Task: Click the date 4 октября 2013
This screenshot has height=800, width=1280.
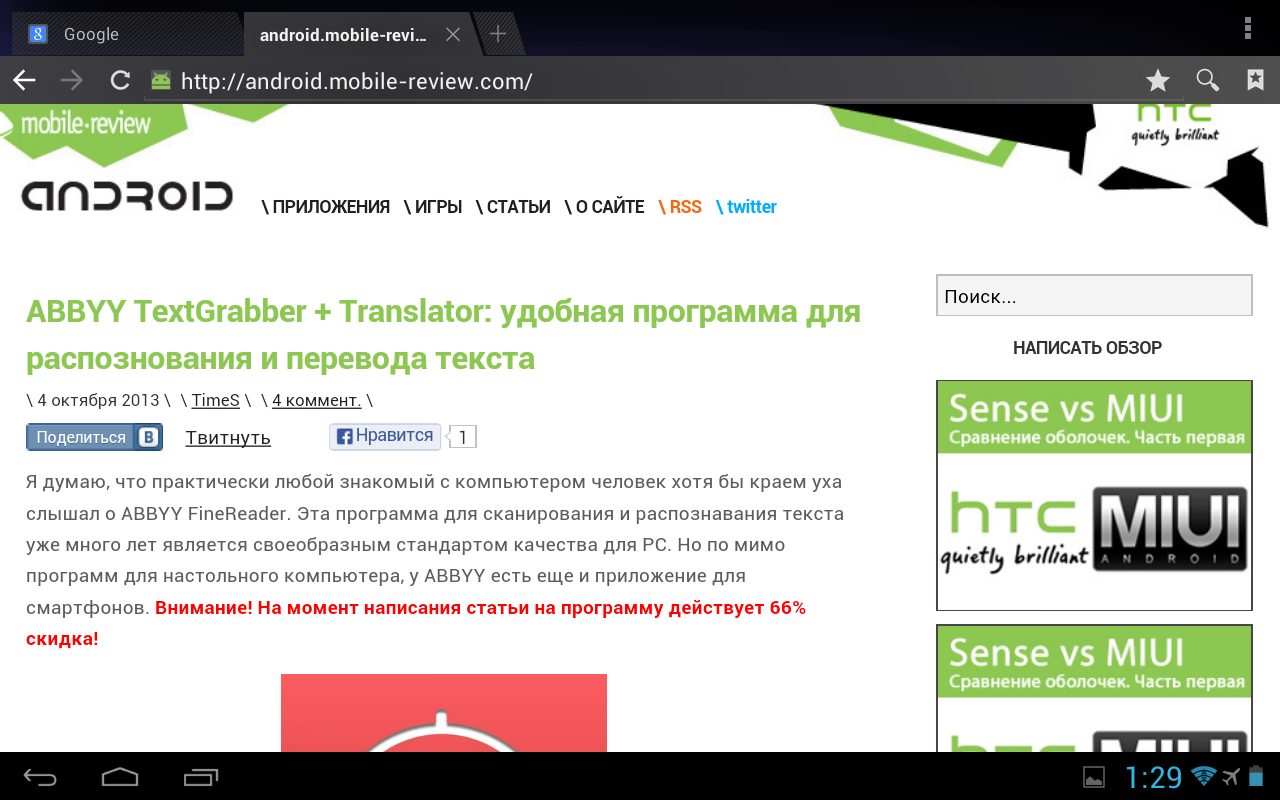Action: pyautogui.click(x=98, y=400)
